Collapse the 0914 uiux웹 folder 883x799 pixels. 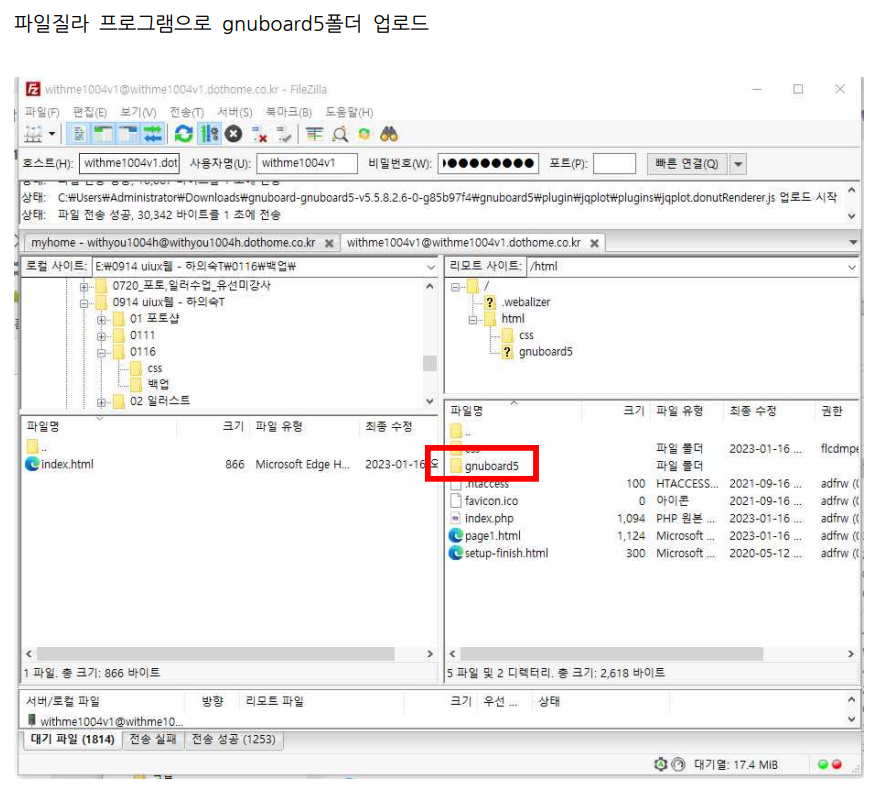tap(84, 303)
